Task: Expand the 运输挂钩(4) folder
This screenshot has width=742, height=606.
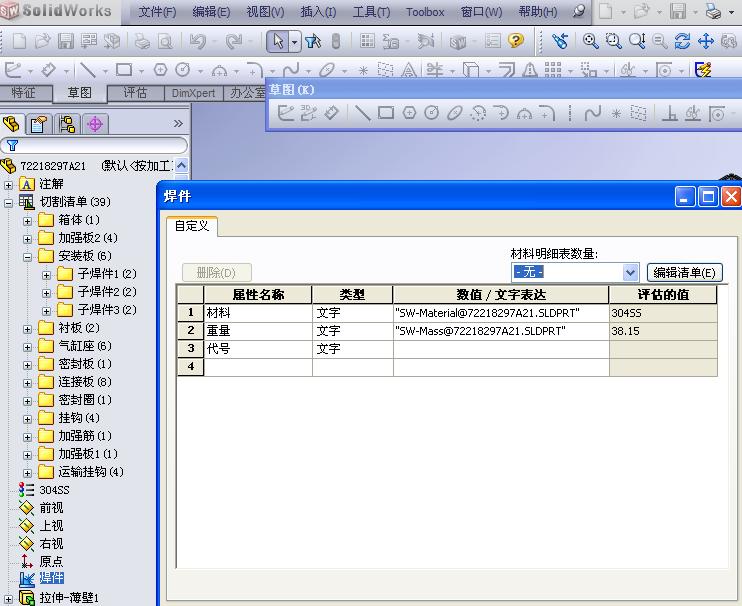Action: 27,473
